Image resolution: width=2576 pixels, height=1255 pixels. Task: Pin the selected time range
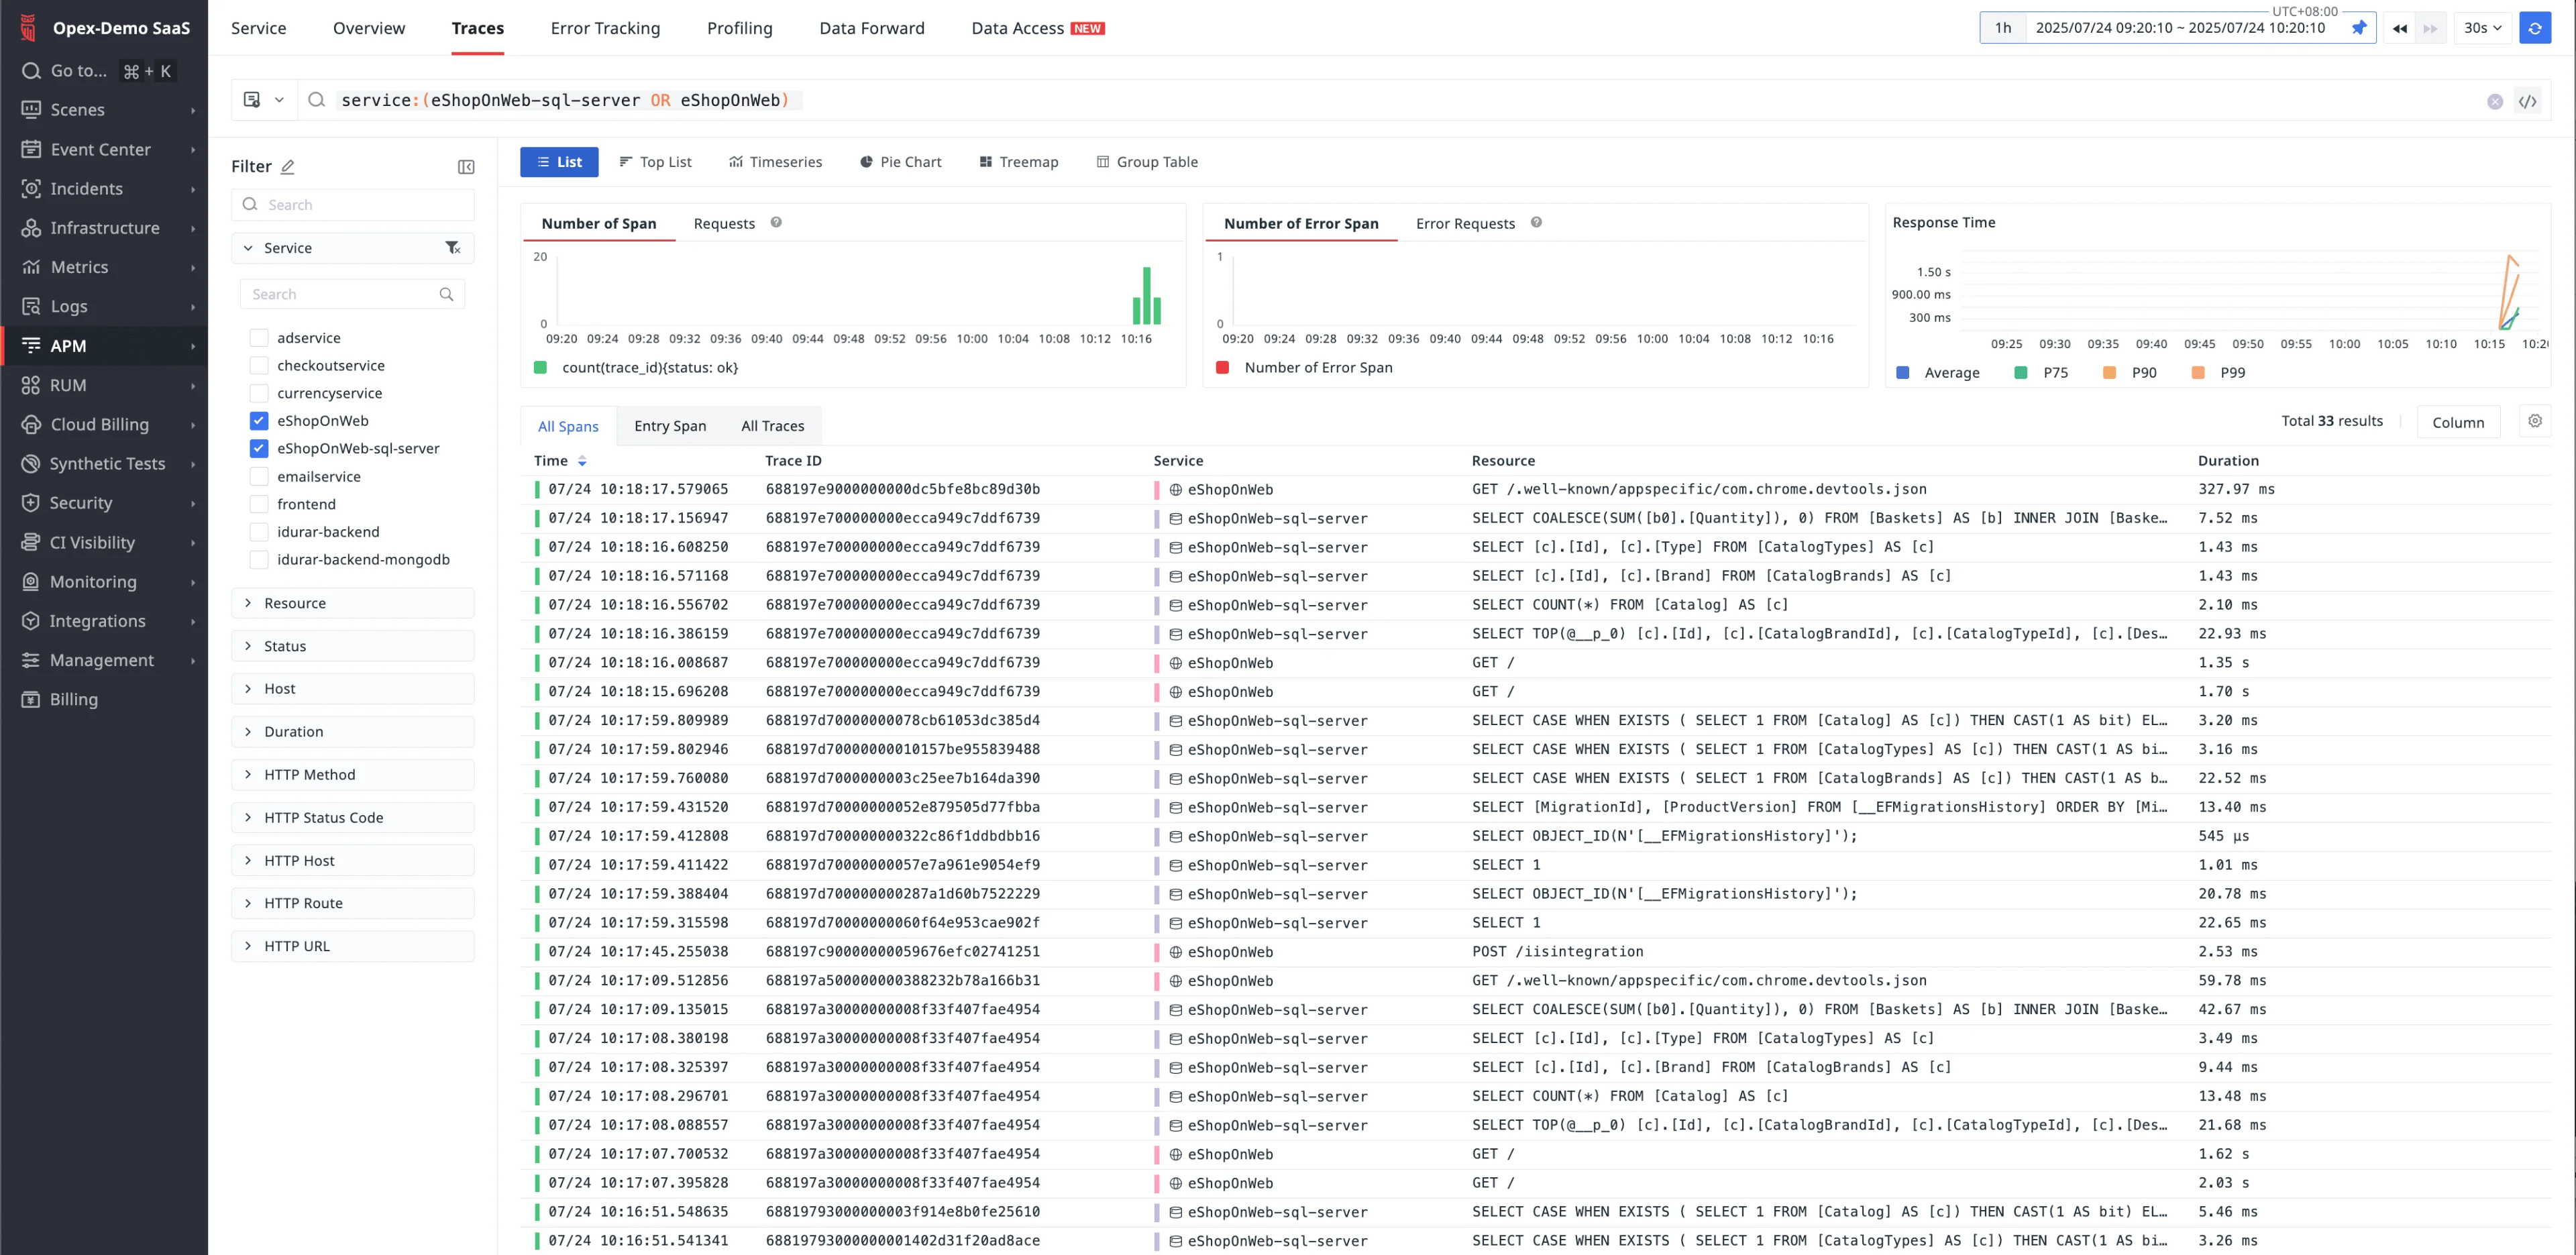(x=2359, y=28)
